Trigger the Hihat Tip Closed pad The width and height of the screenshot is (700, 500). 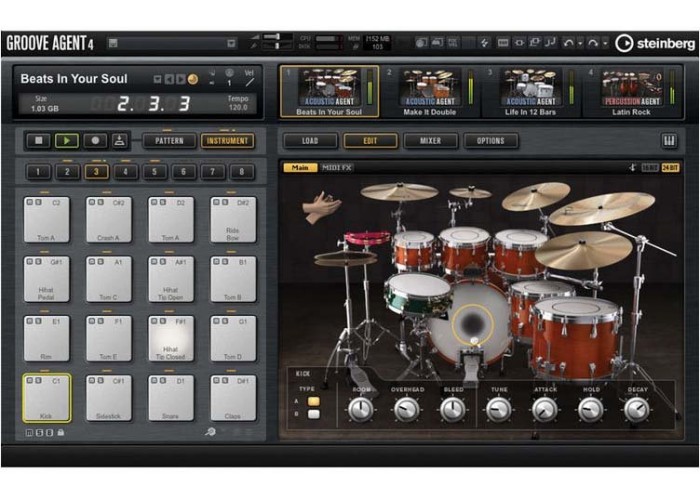click(x=171, y=339)
